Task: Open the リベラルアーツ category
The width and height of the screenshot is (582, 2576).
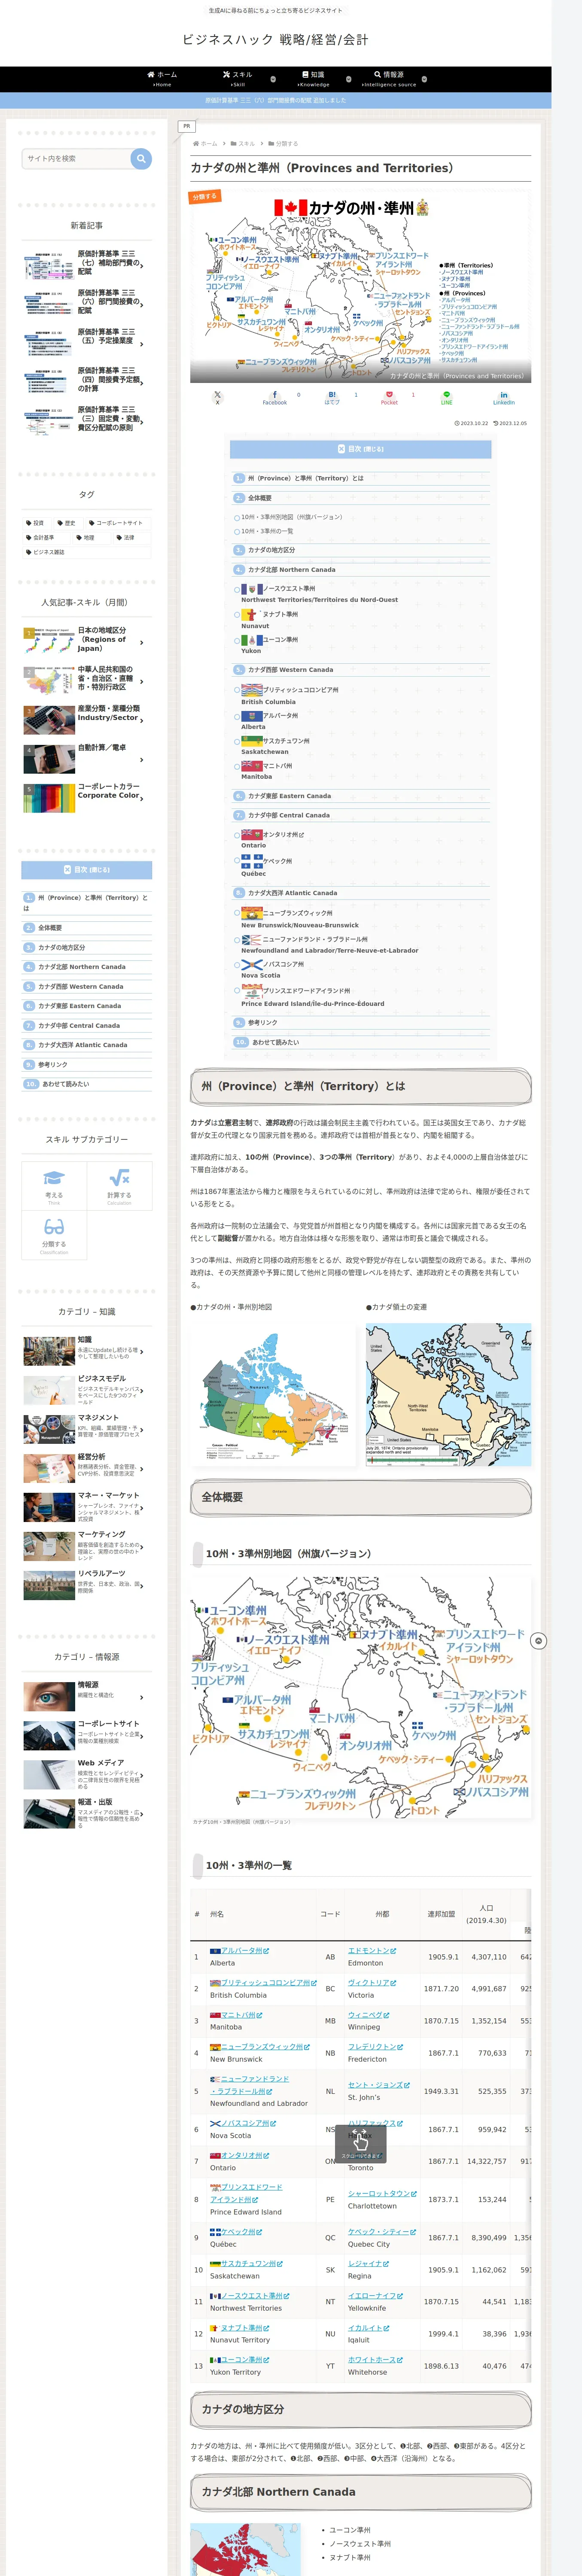Action: pyautogui.click(x=87, y=1585)
